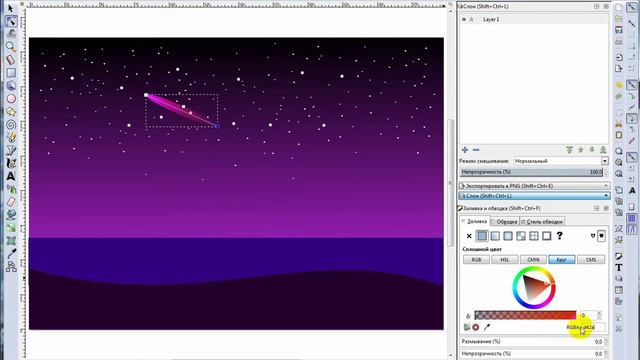Select the Pencil freehand tool

pos(11,138)
